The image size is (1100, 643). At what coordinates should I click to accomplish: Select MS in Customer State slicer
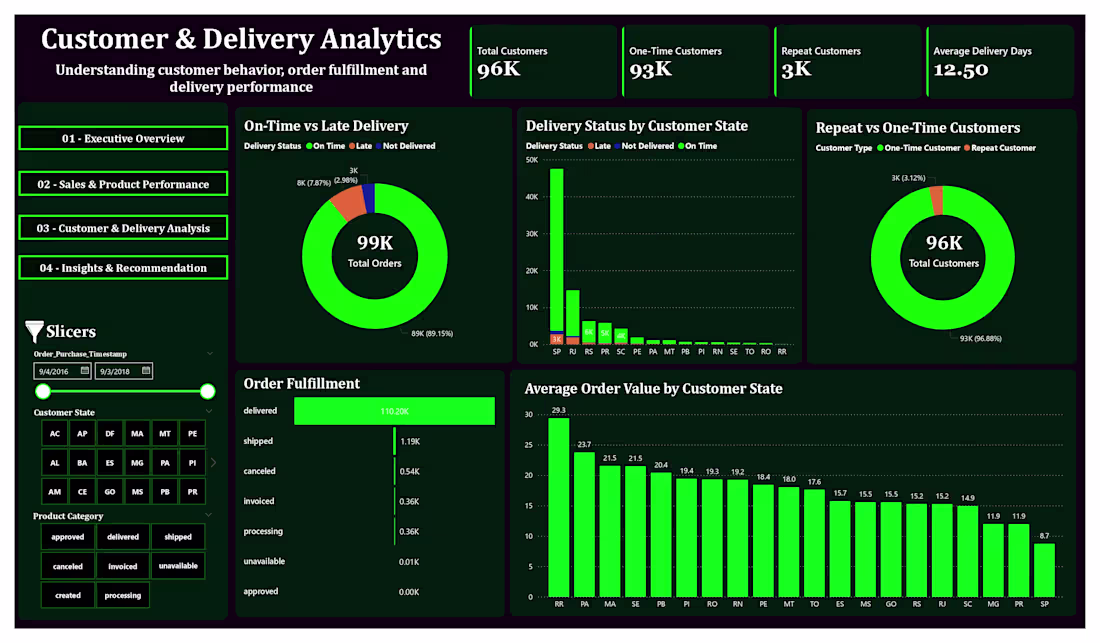click(x=137, y=492)
